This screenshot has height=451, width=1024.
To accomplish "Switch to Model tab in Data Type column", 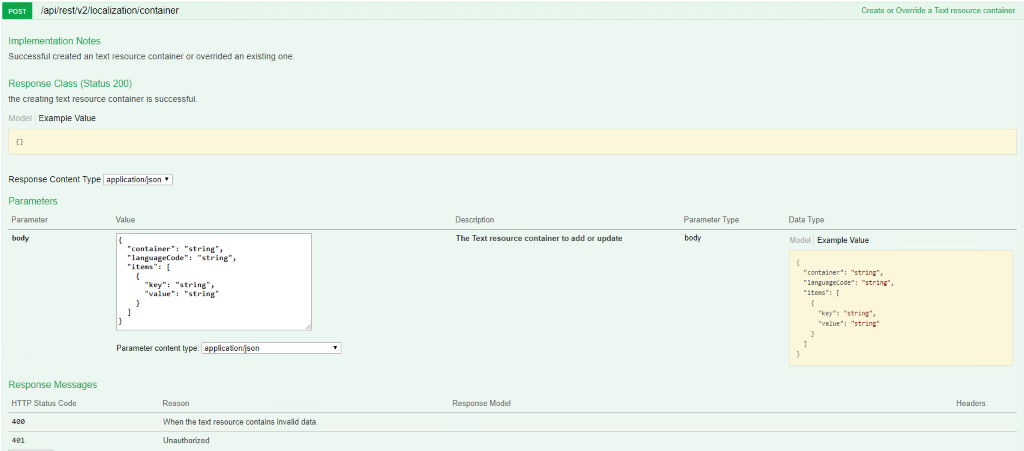I will pyautogui.click(x=799, y=240).
